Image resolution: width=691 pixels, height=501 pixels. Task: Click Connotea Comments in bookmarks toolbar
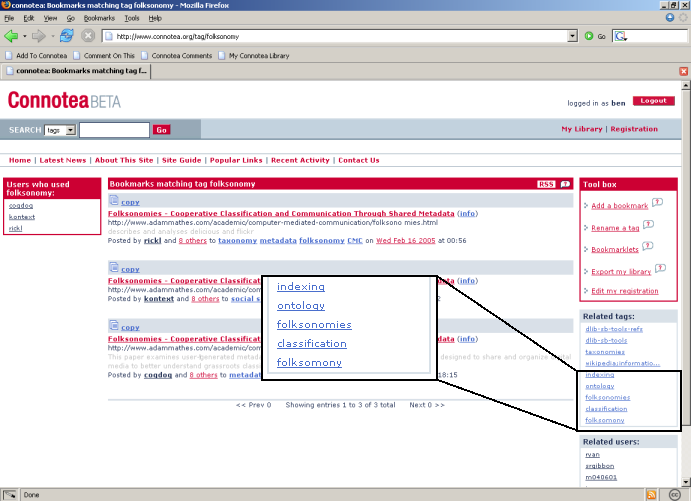(177, 56)
